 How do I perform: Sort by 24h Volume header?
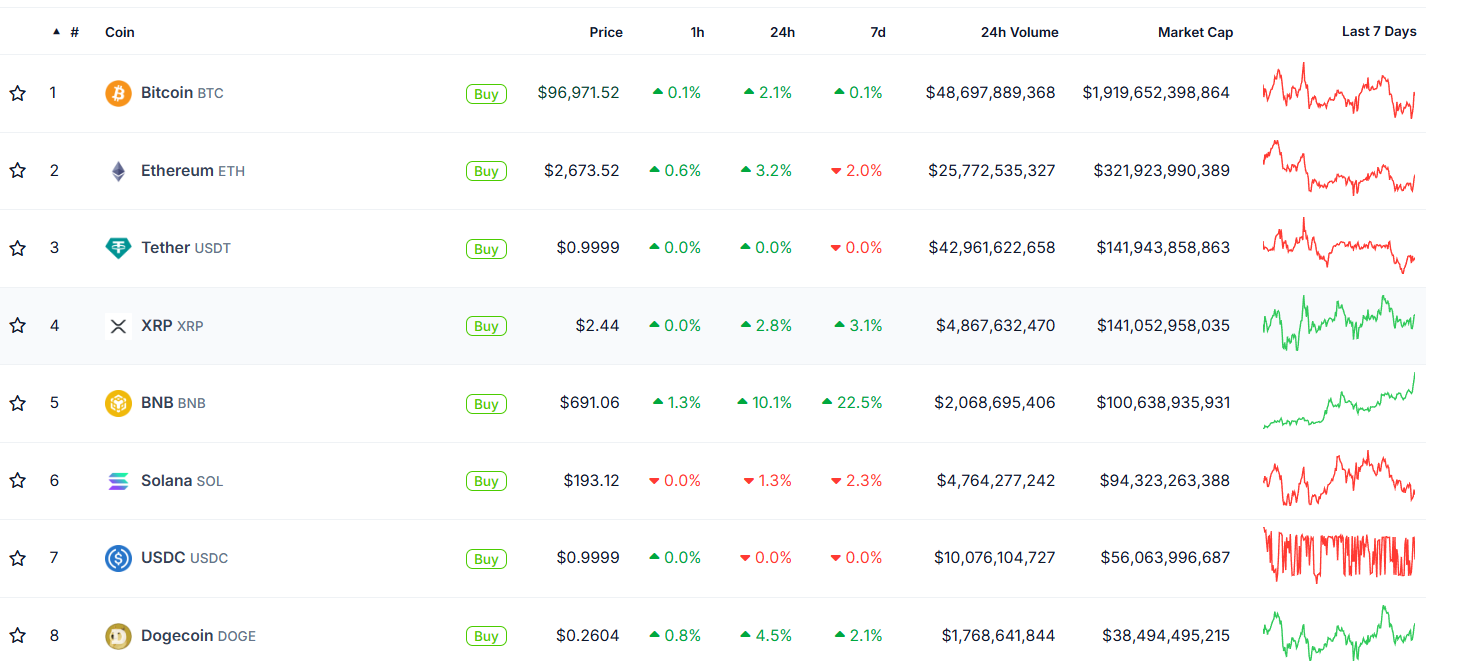coord(1020,32)
